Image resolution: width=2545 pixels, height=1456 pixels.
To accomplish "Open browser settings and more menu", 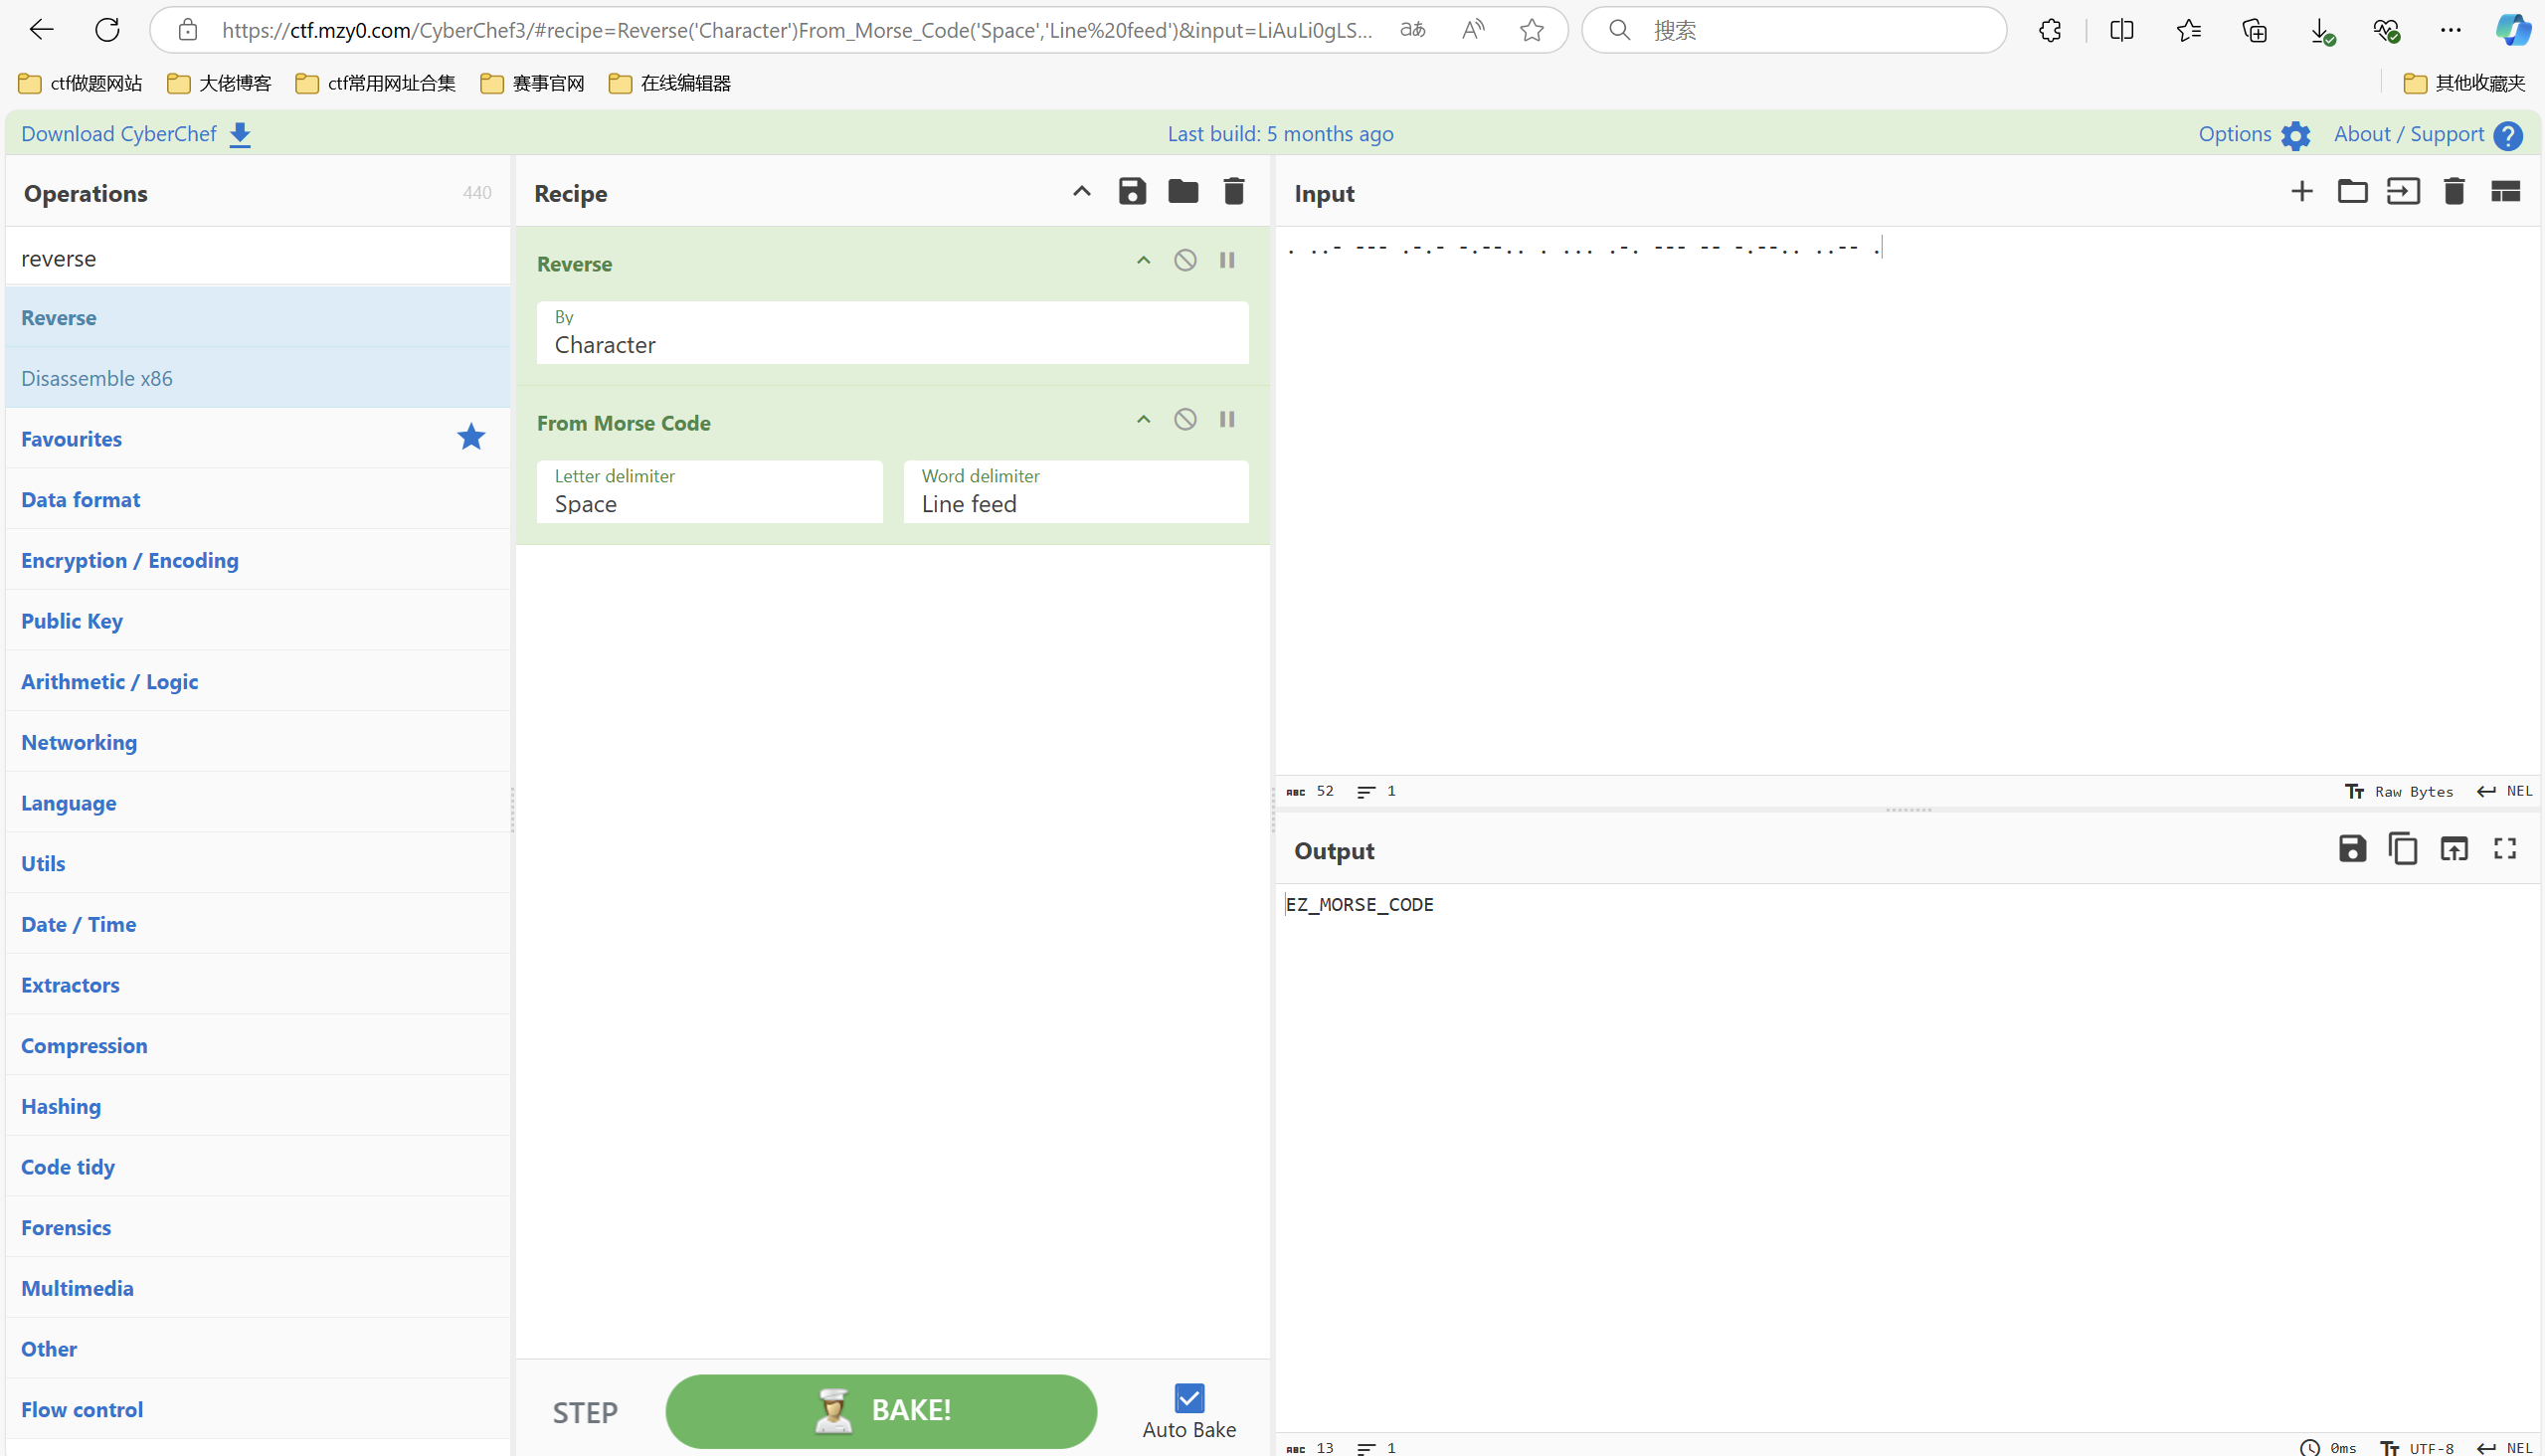I will point(2450,30).
